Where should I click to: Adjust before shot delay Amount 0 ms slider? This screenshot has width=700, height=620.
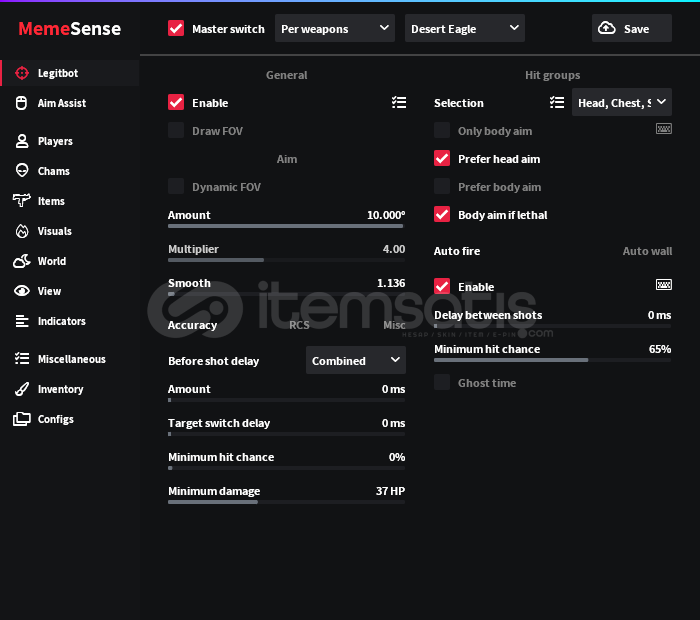[x=286, y=400]
